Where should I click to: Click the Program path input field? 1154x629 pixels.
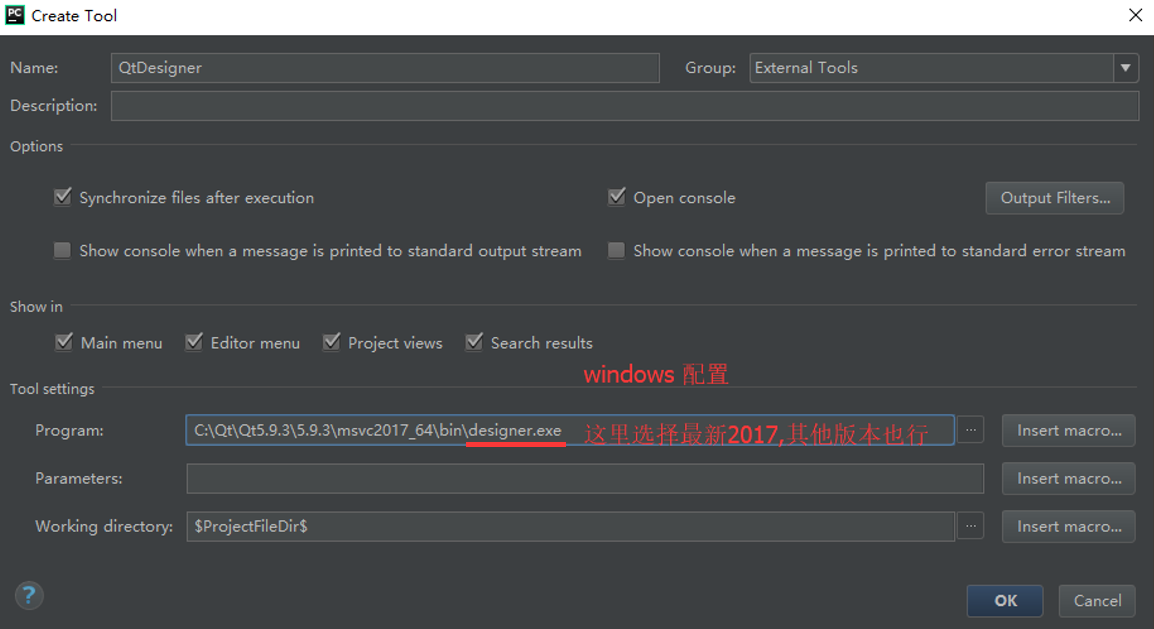[570, 430]
